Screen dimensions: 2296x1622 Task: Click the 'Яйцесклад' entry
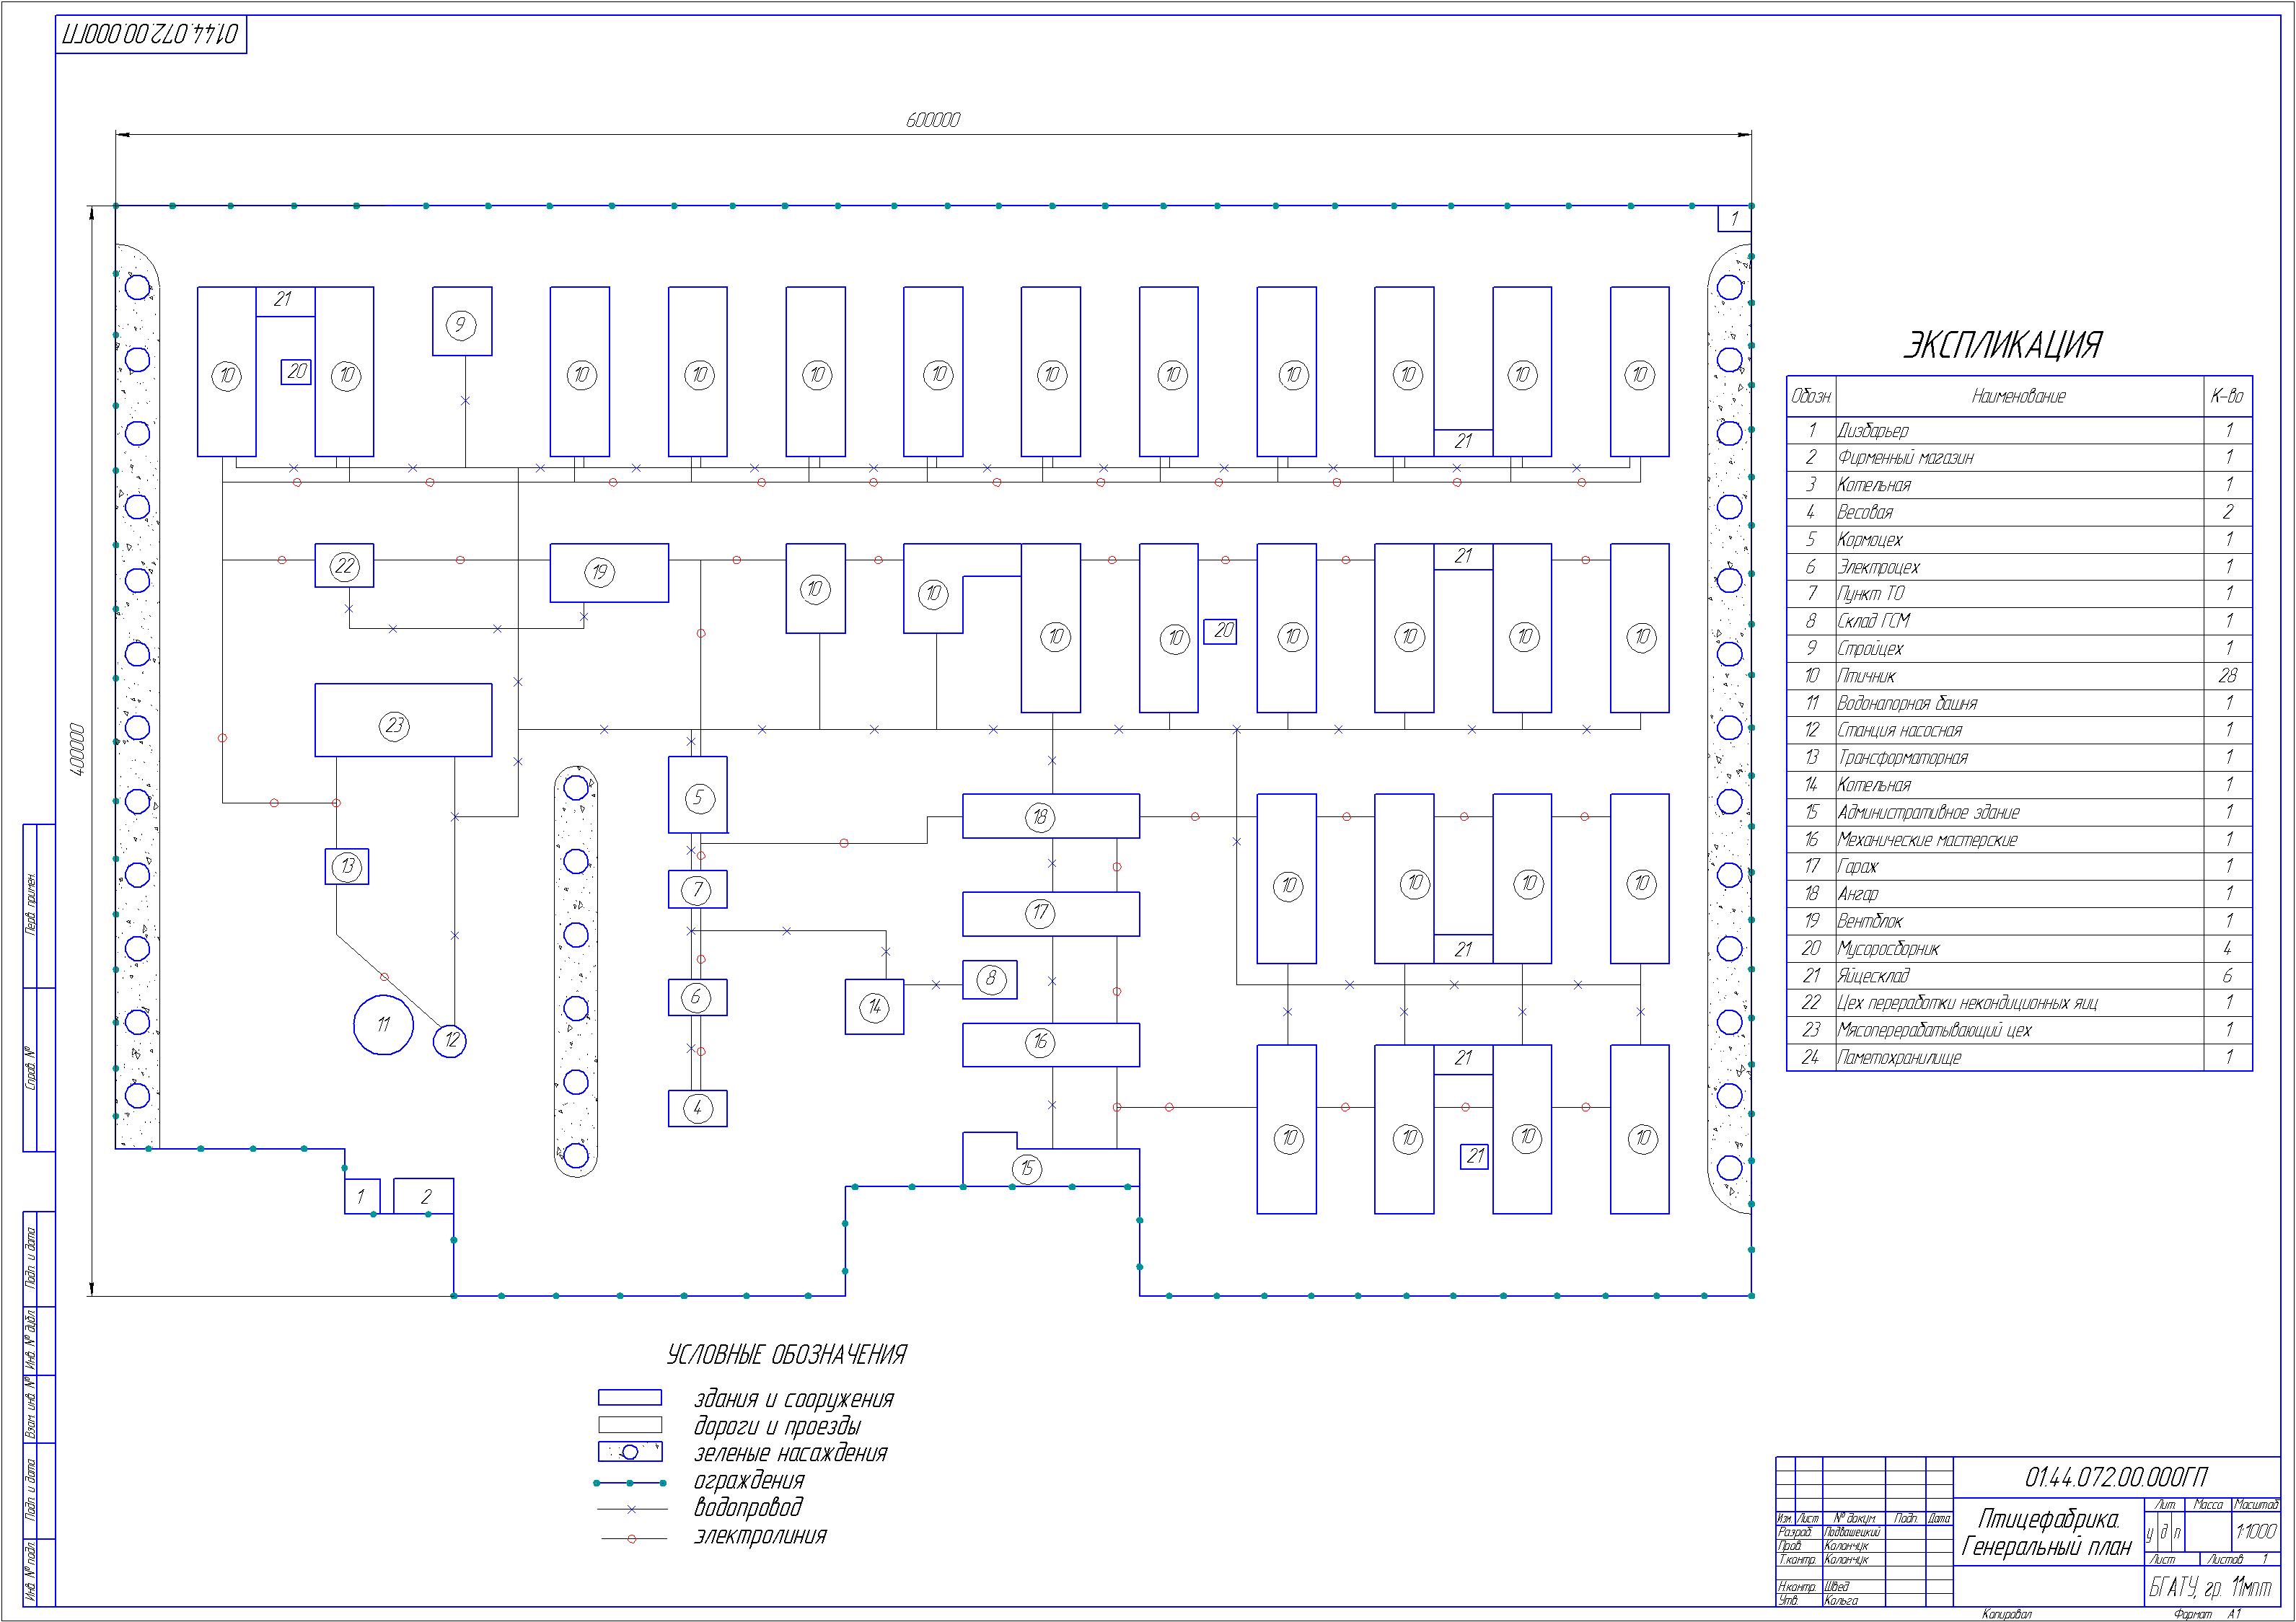pos(1873,976)
